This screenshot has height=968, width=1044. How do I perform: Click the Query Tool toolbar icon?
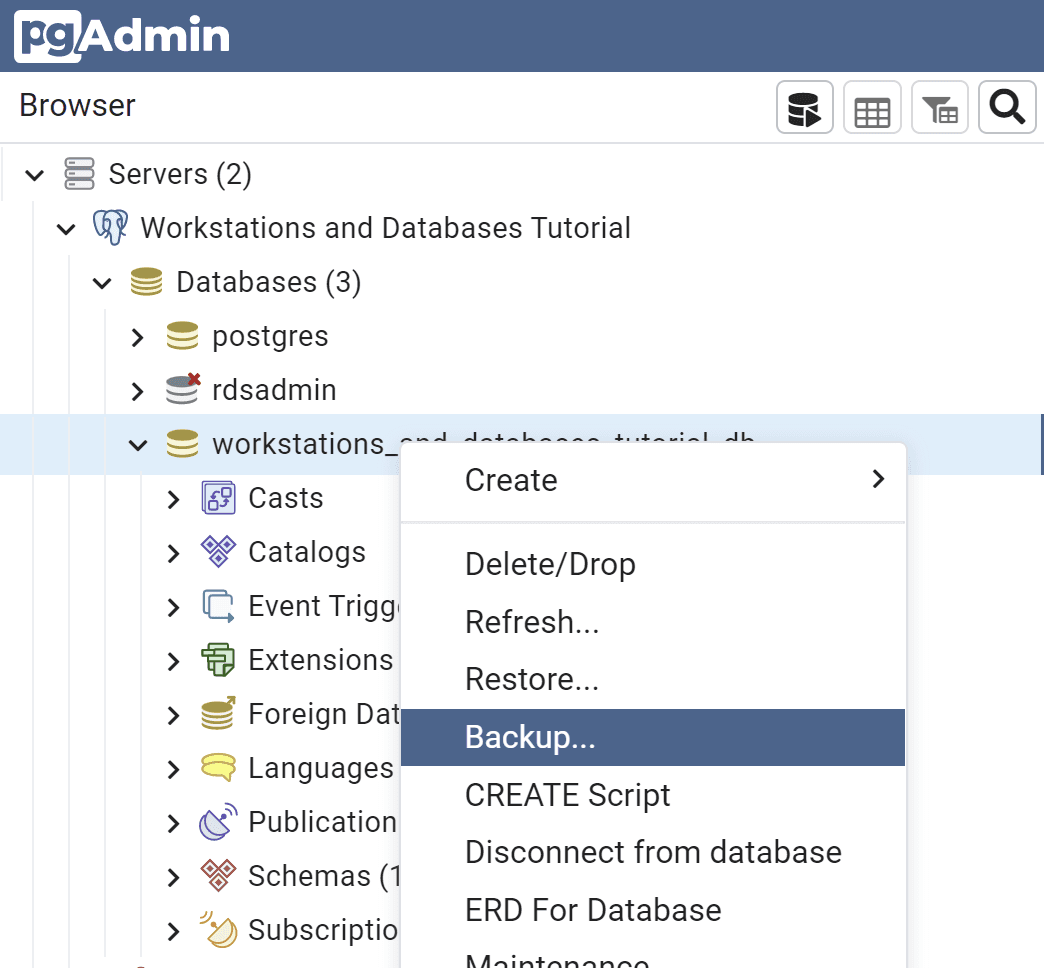[x=805, y=108]
